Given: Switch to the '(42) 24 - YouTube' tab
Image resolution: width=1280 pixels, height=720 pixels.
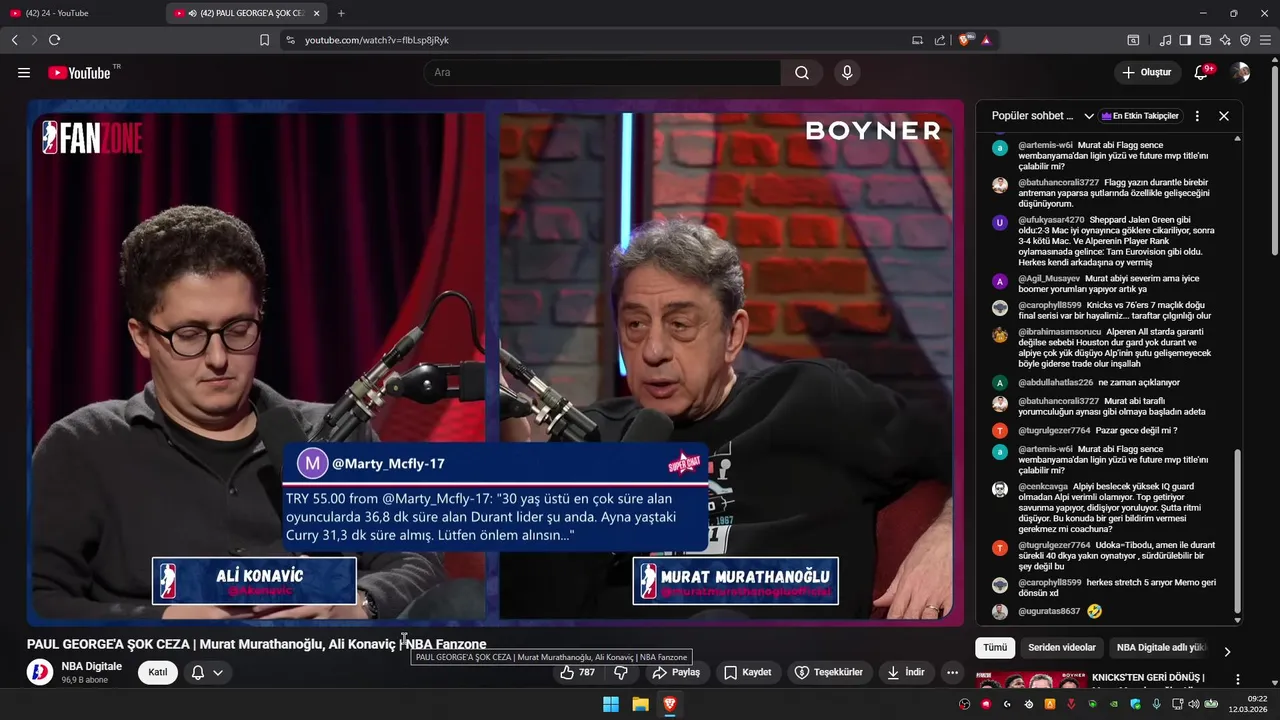Looking at the screenshot, I should [82, 13].
